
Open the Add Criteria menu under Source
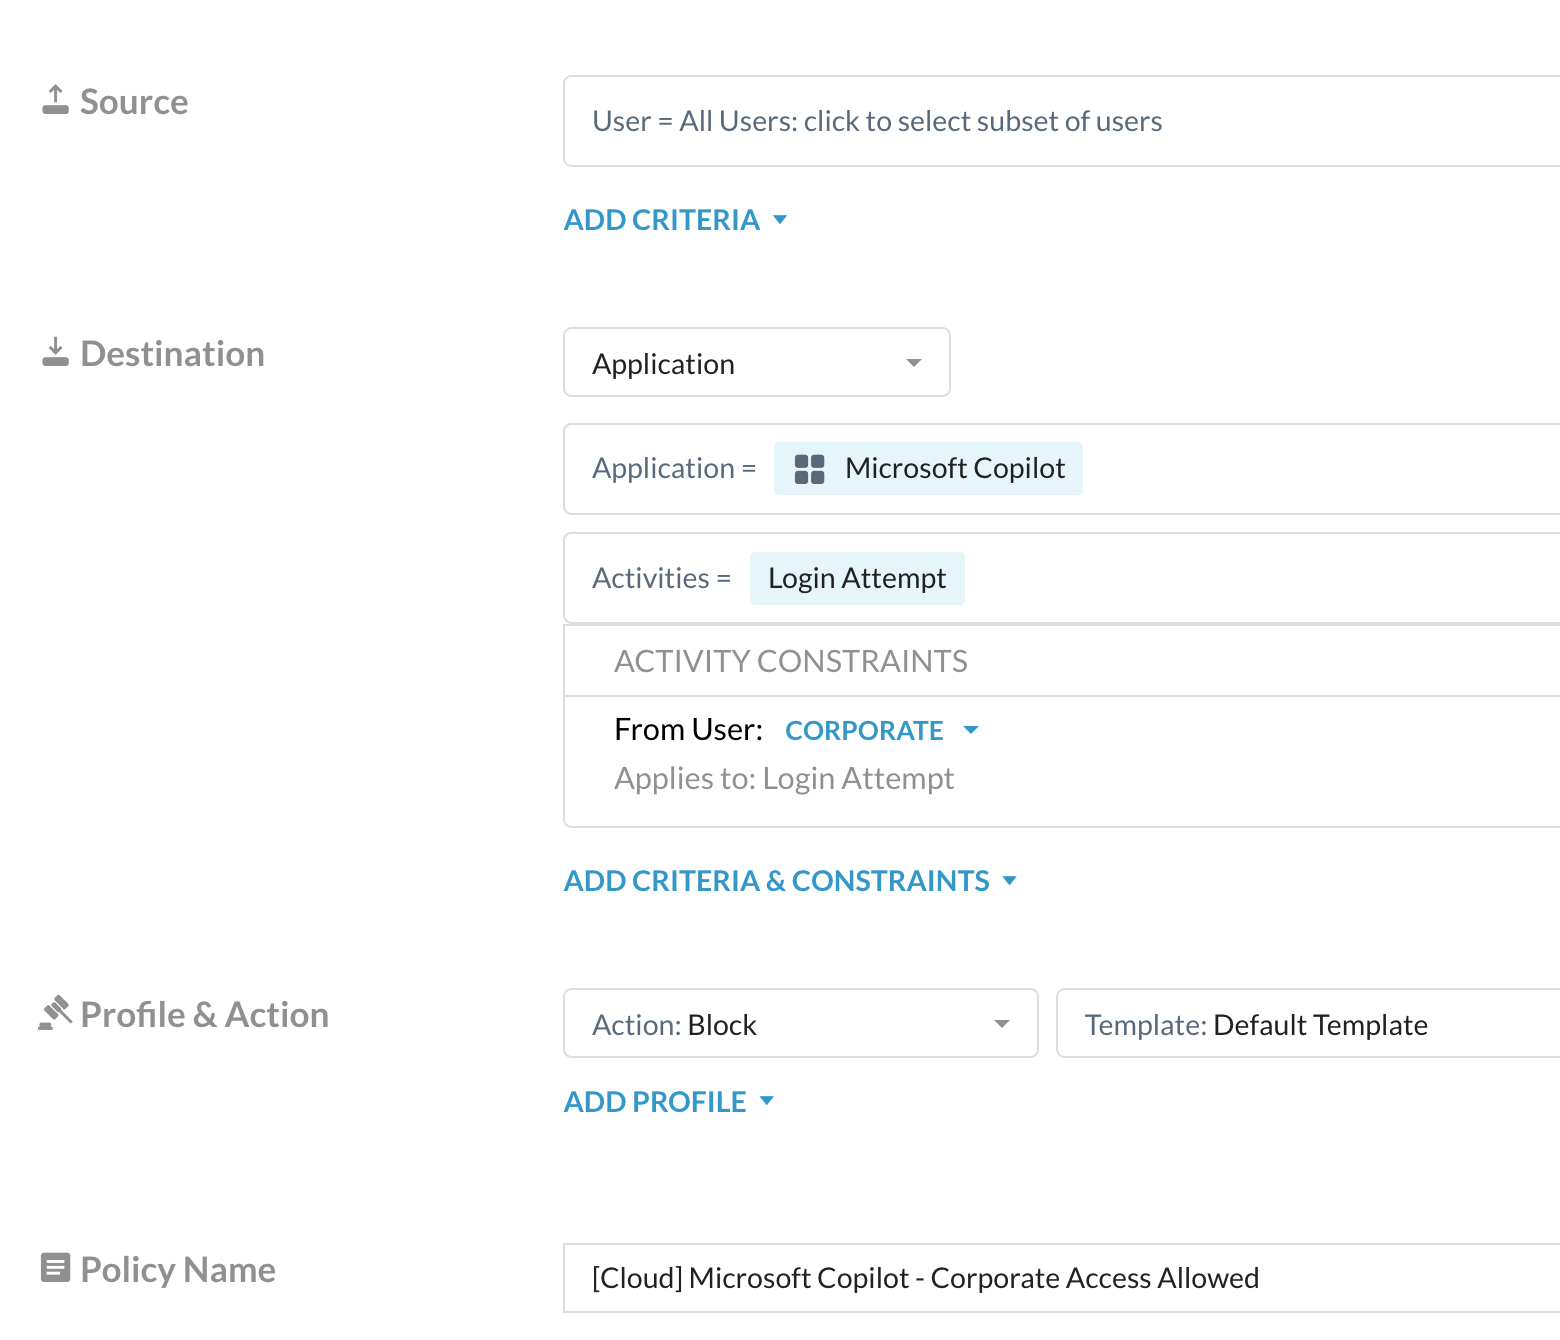pos(676,220)
